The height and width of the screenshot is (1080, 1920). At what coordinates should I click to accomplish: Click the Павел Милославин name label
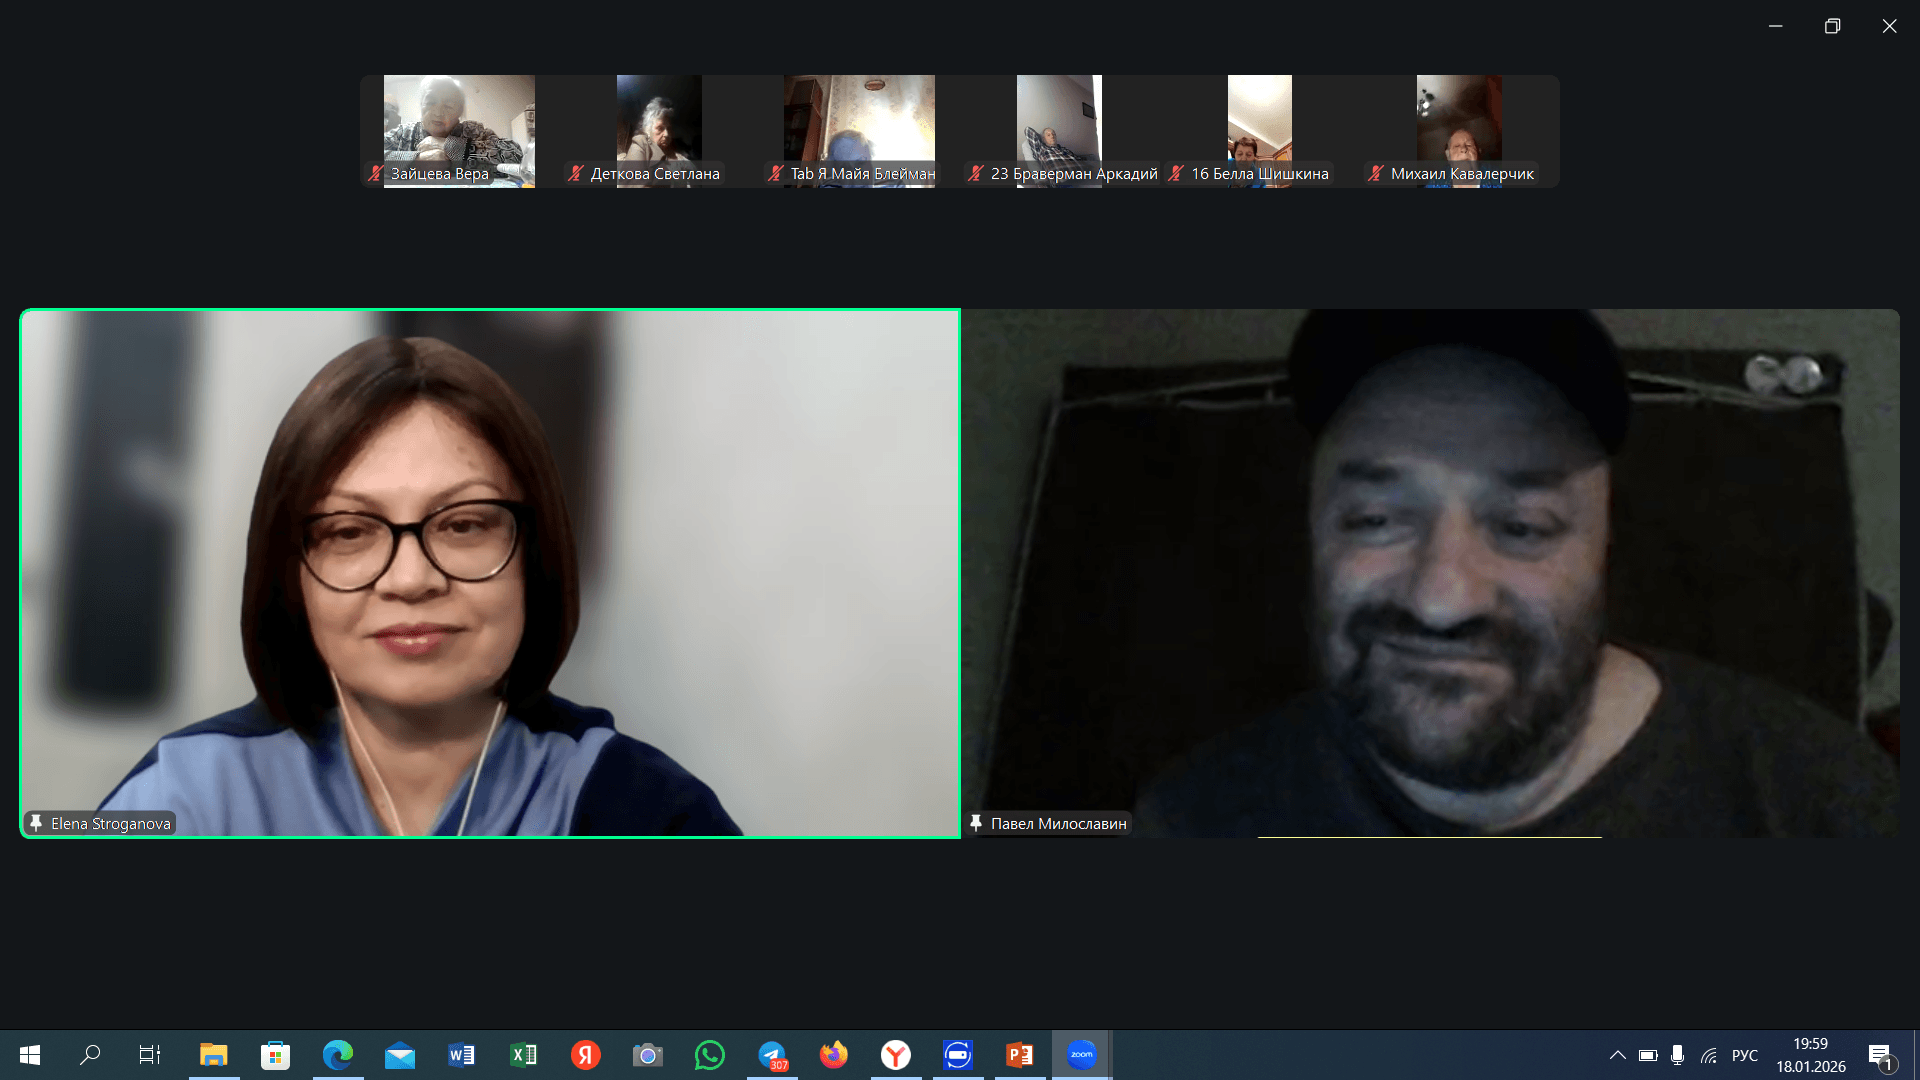pos(1058,823)
